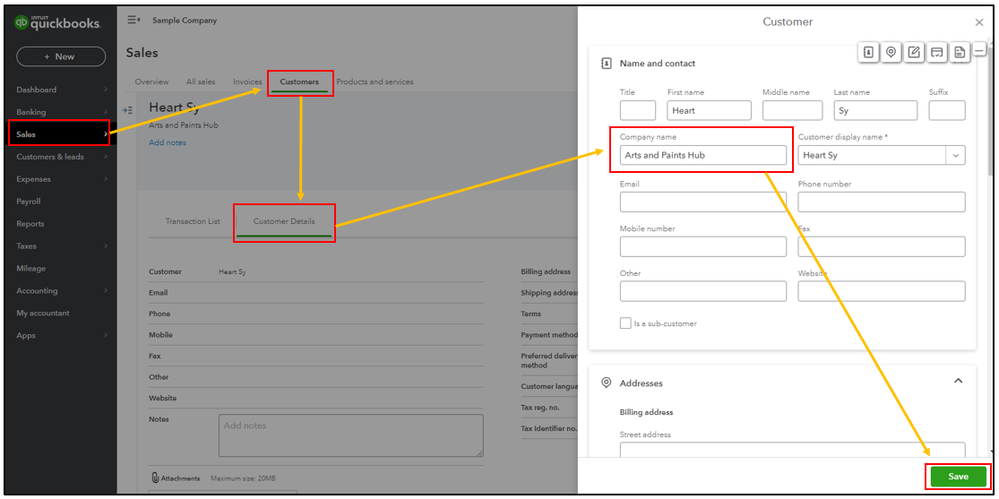Click into the Middle name field
Screen dimensions: 999x499
[x=792, y=110]
